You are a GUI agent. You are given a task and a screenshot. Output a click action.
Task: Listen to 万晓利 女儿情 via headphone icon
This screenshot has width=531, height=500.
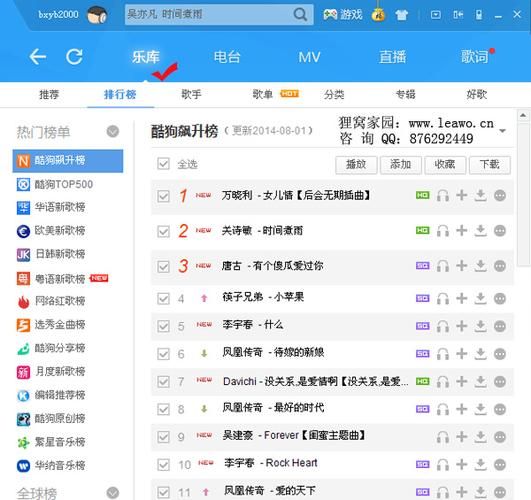pos(443,195)
